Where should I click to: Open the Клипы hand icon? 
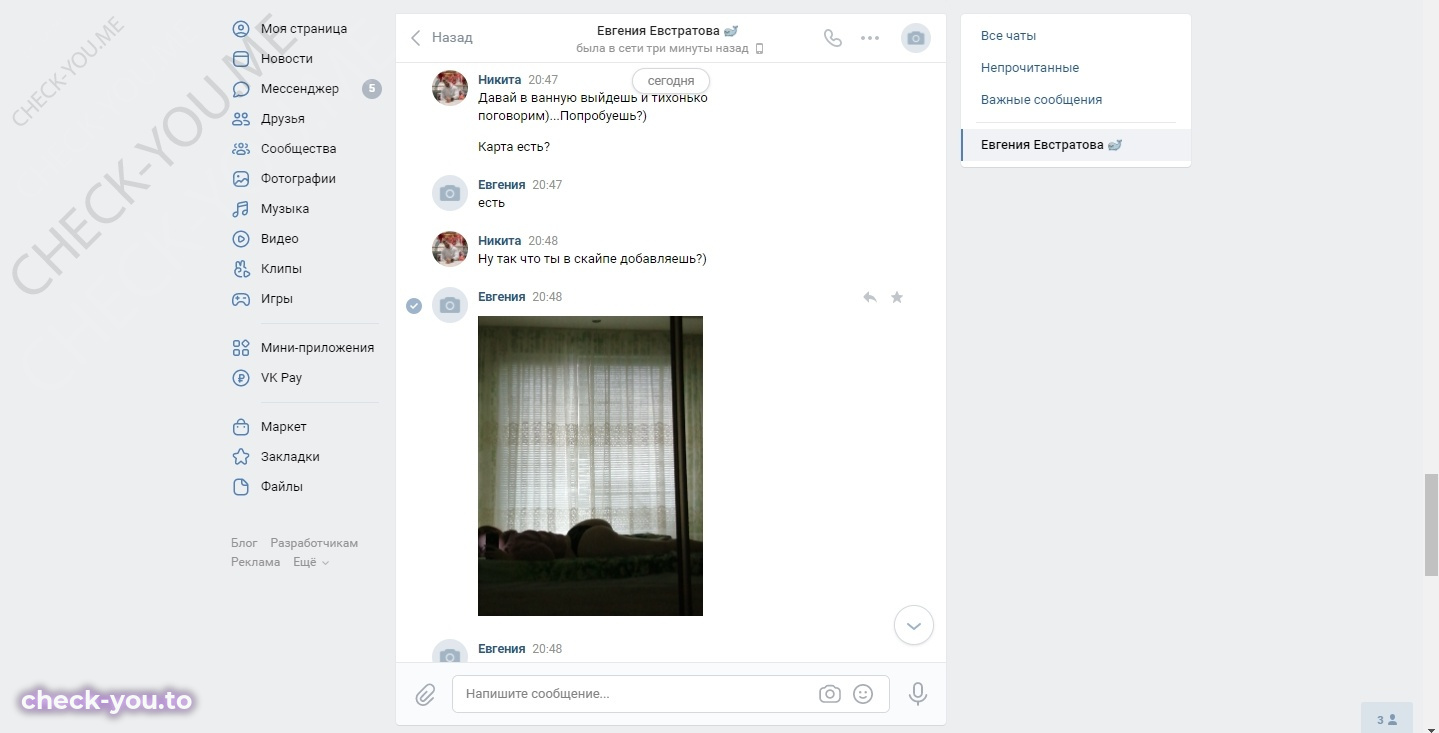pyautogui.click(x=241, y=269)
